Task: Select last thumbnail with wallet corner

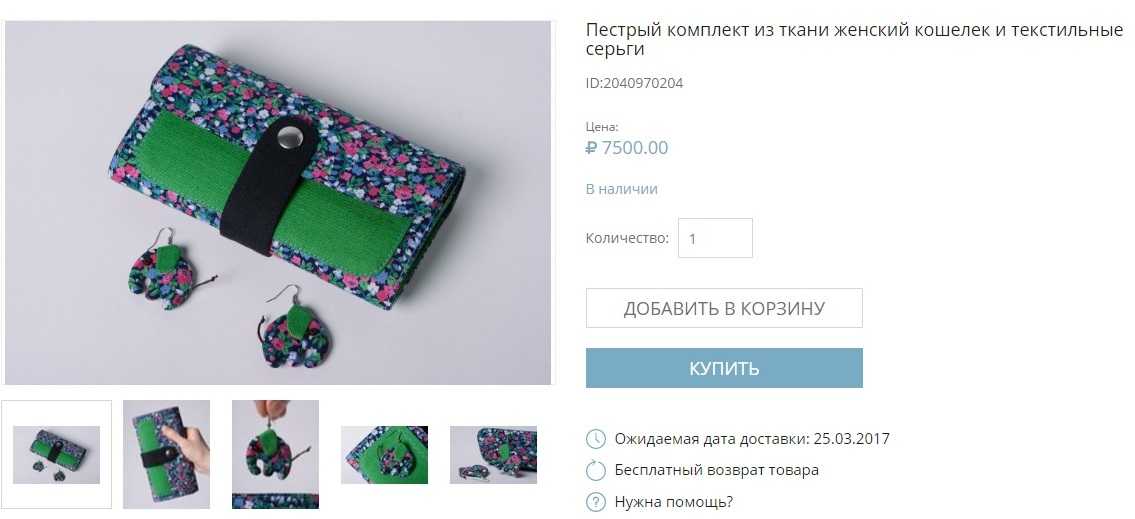Action: (494, 455)
